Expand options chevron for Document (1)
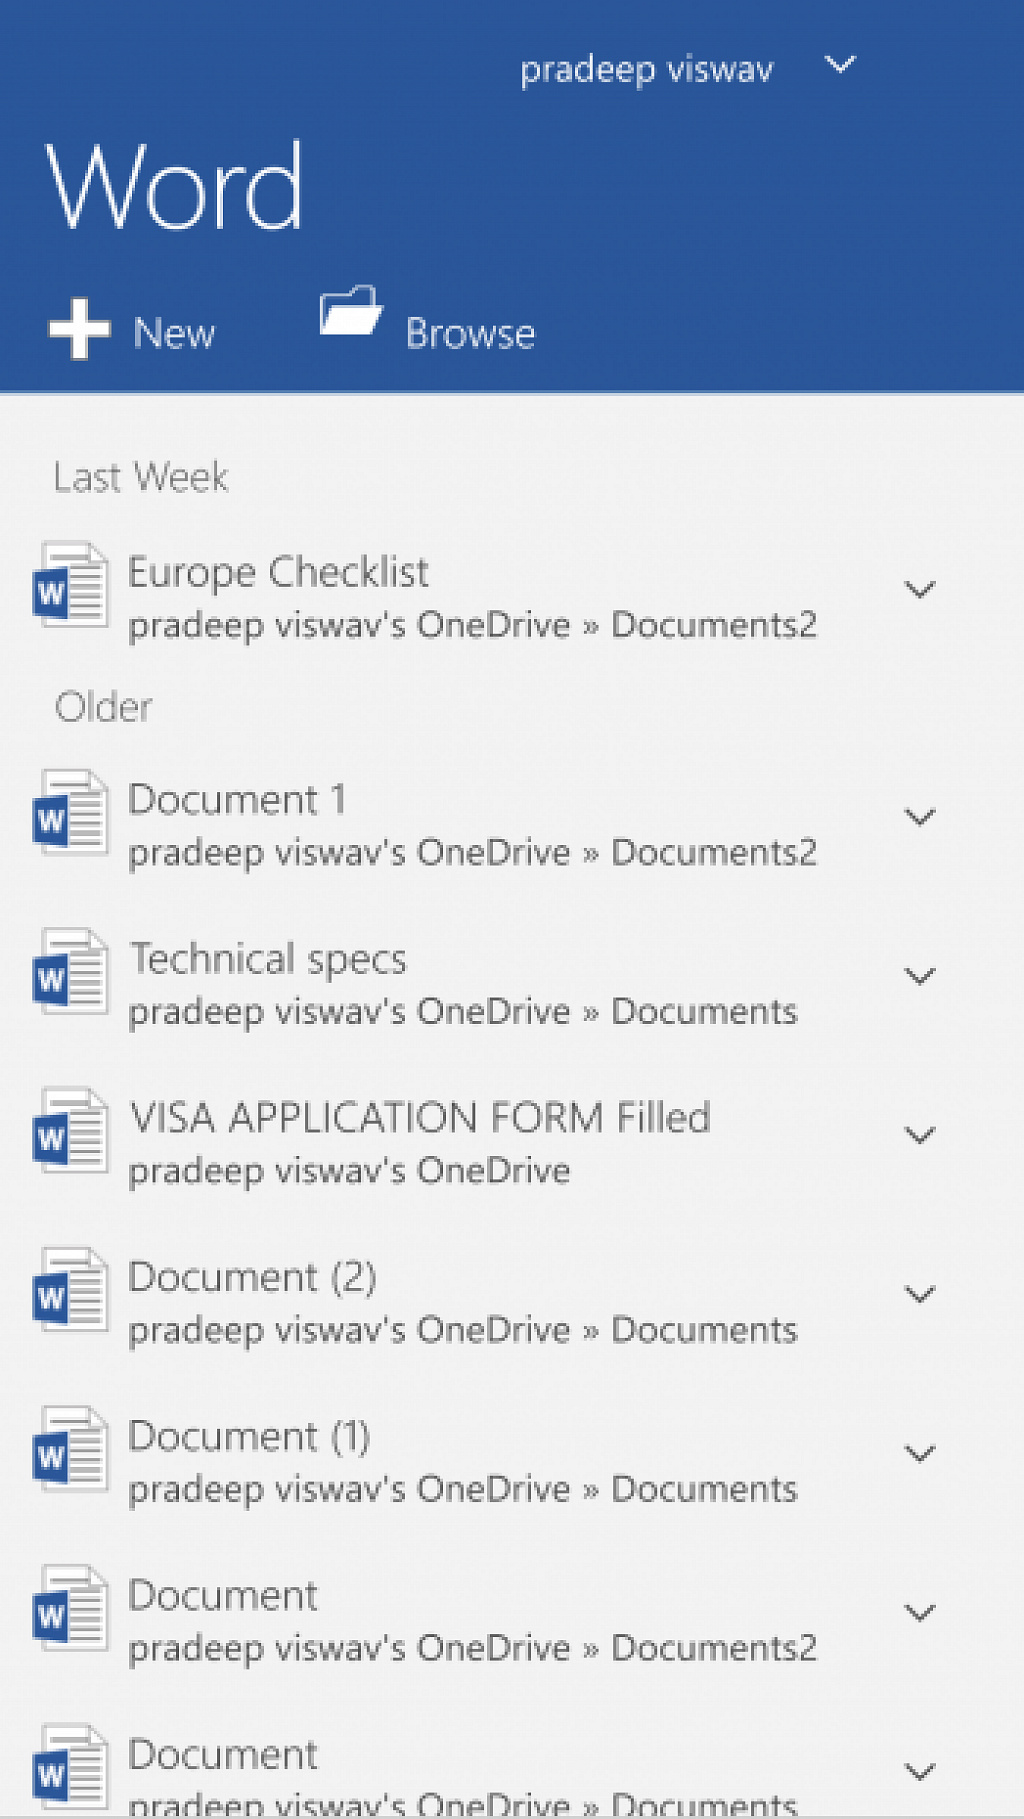1024x1819 pixels. click(x=919, y=1452)
